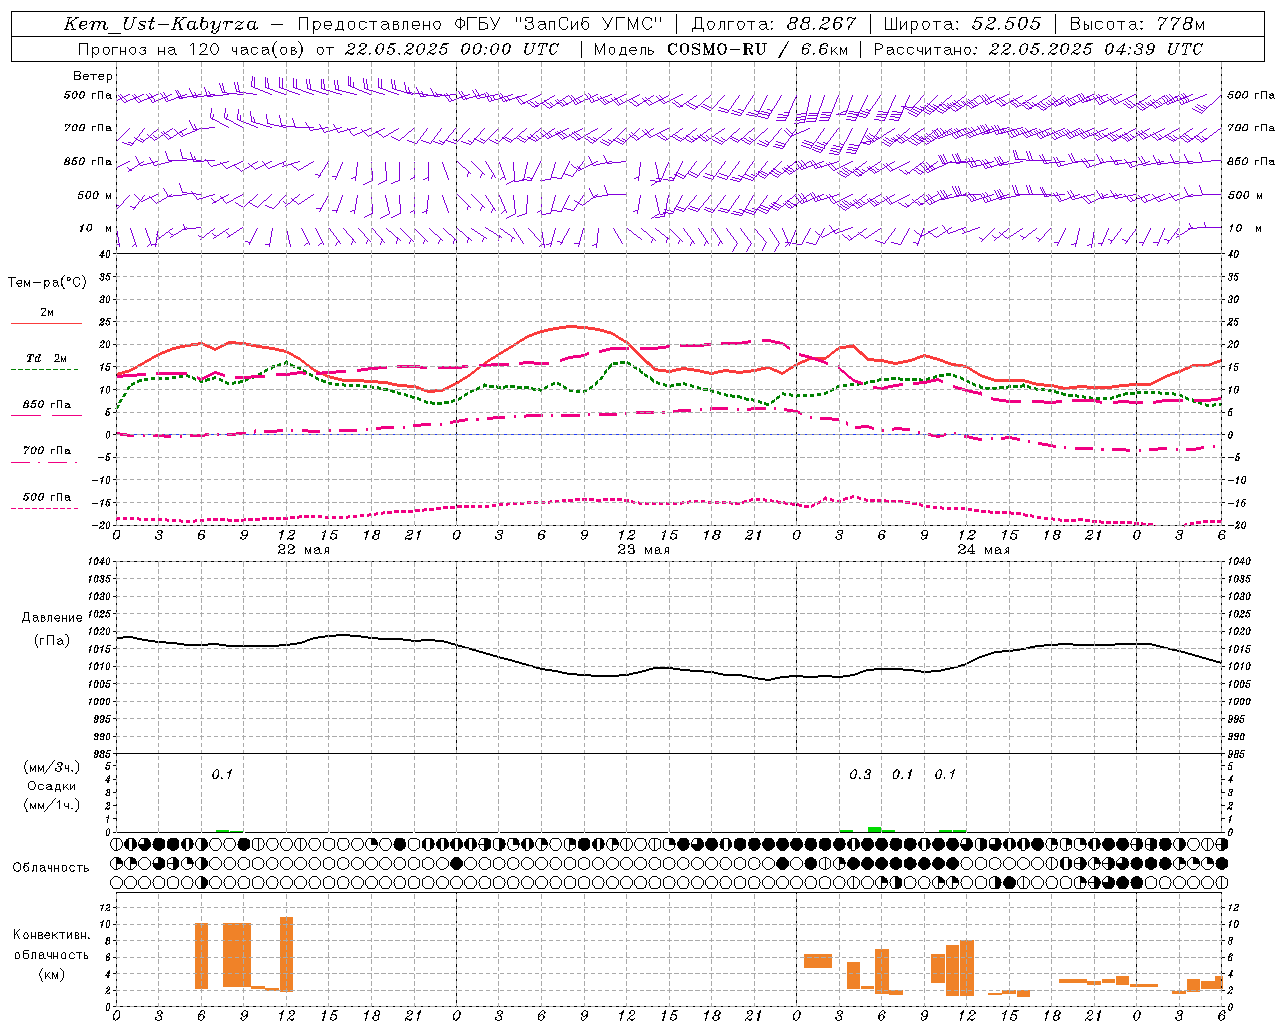Click the solid line sample under "2м" legend
Screen dimensions: 1280x1024
pos(46,323)
